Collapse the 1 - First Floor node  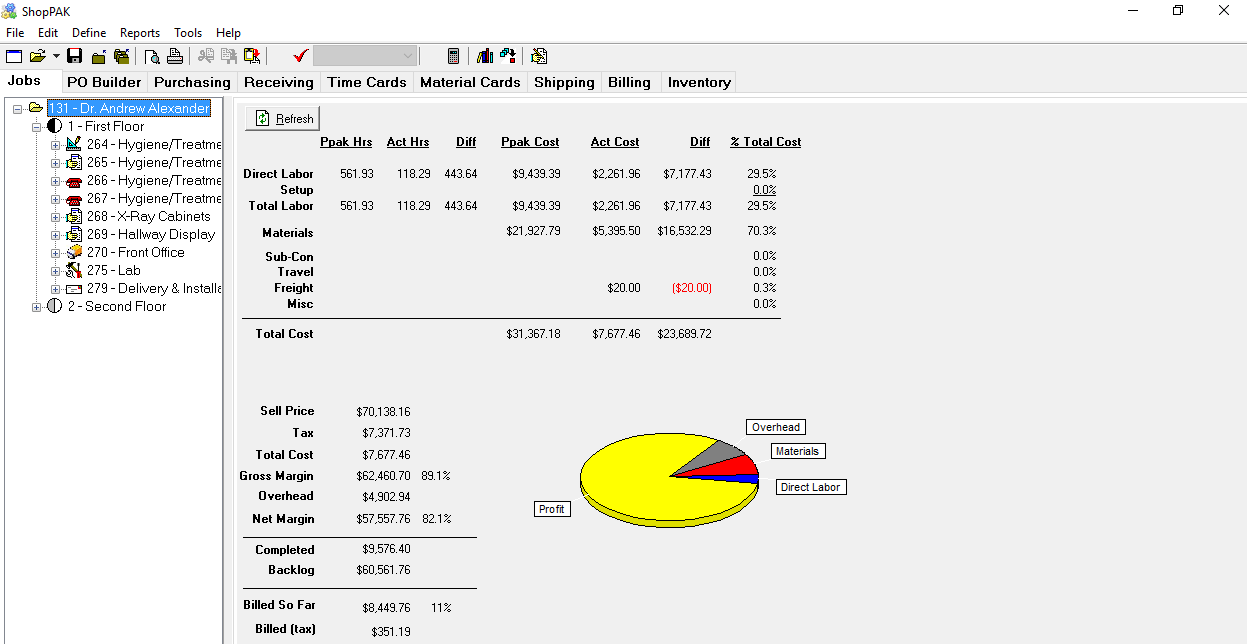pyautogui.click(x=37, y=127)
